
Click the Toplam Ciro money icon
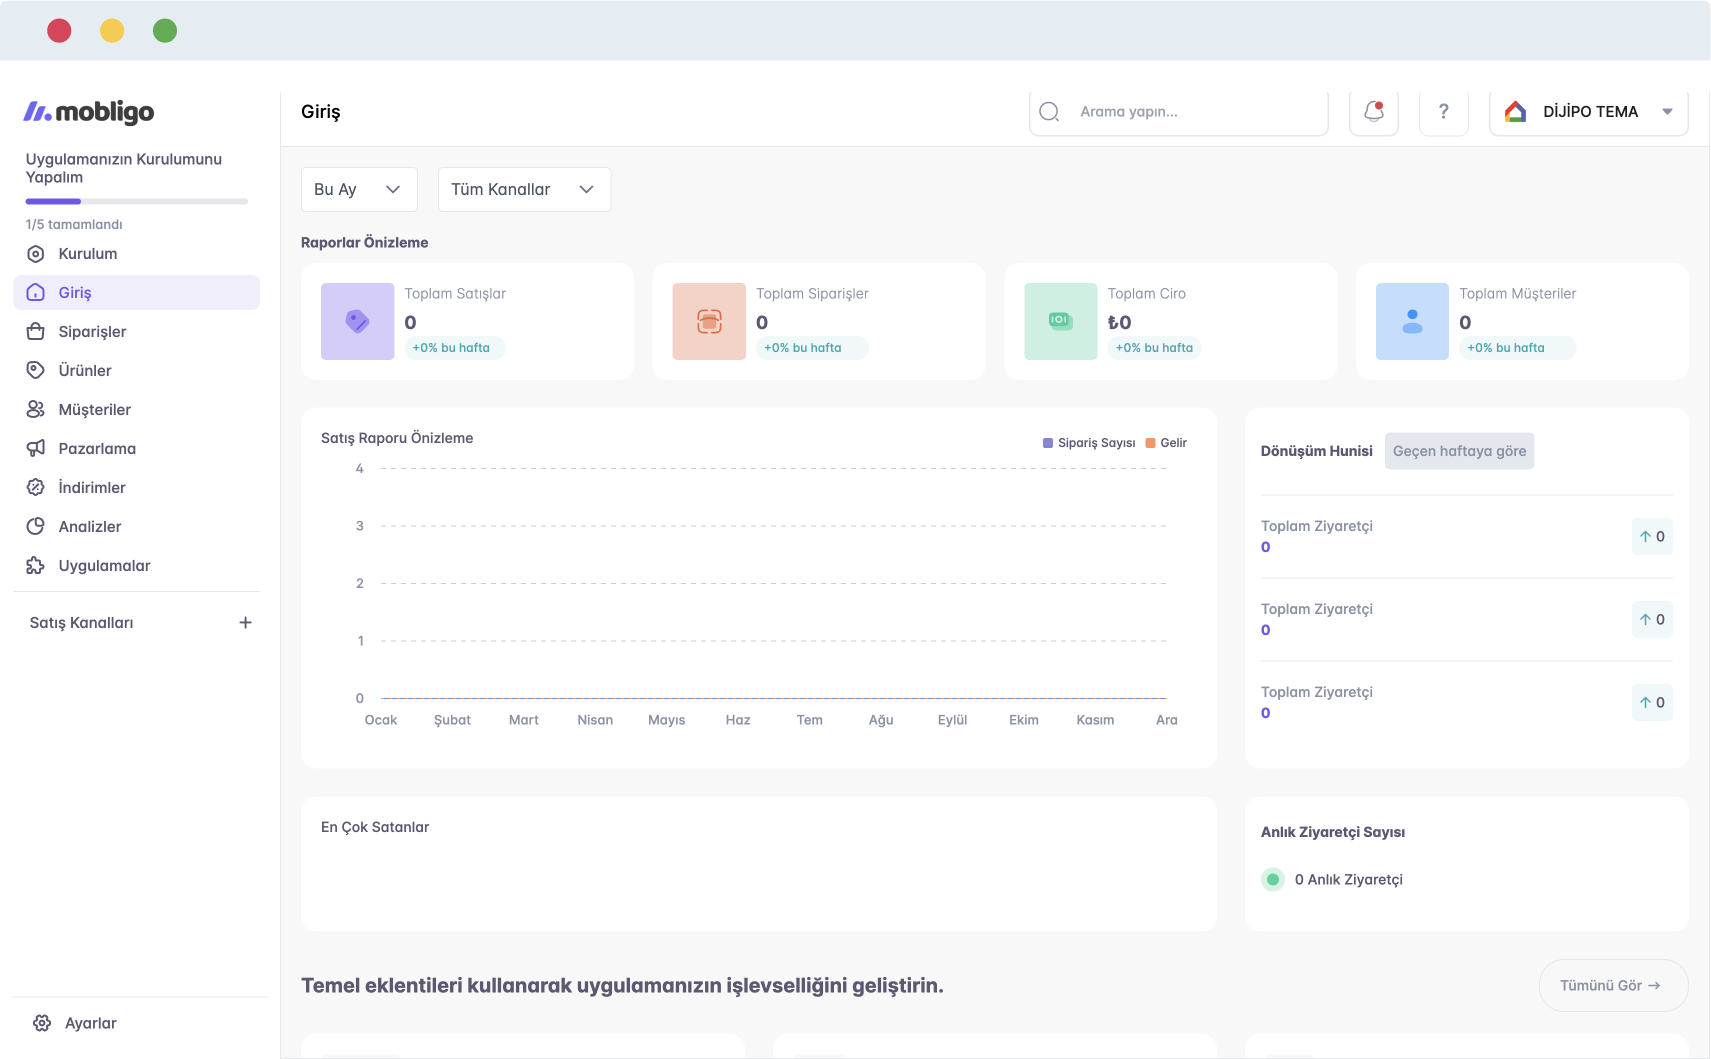click(x=1060, y=321)
